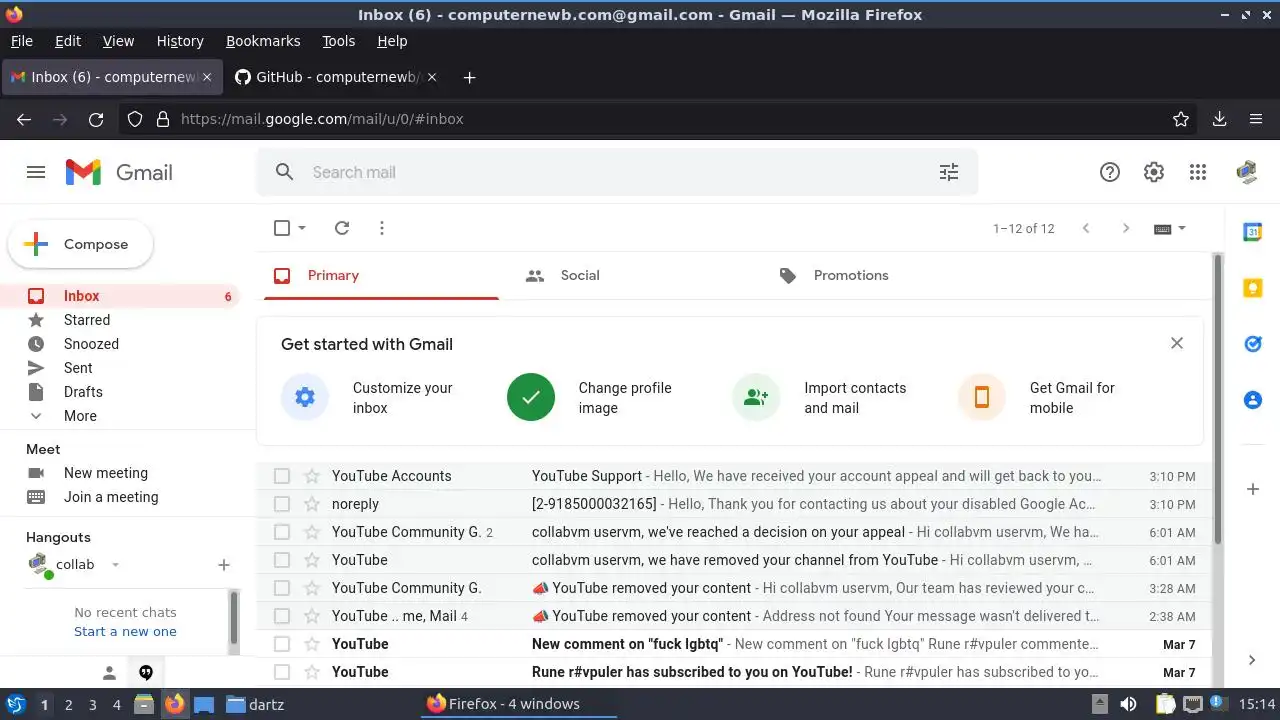Select the YouTube Accounts email checkbox
1280x720 pixels.
(282, 476)
